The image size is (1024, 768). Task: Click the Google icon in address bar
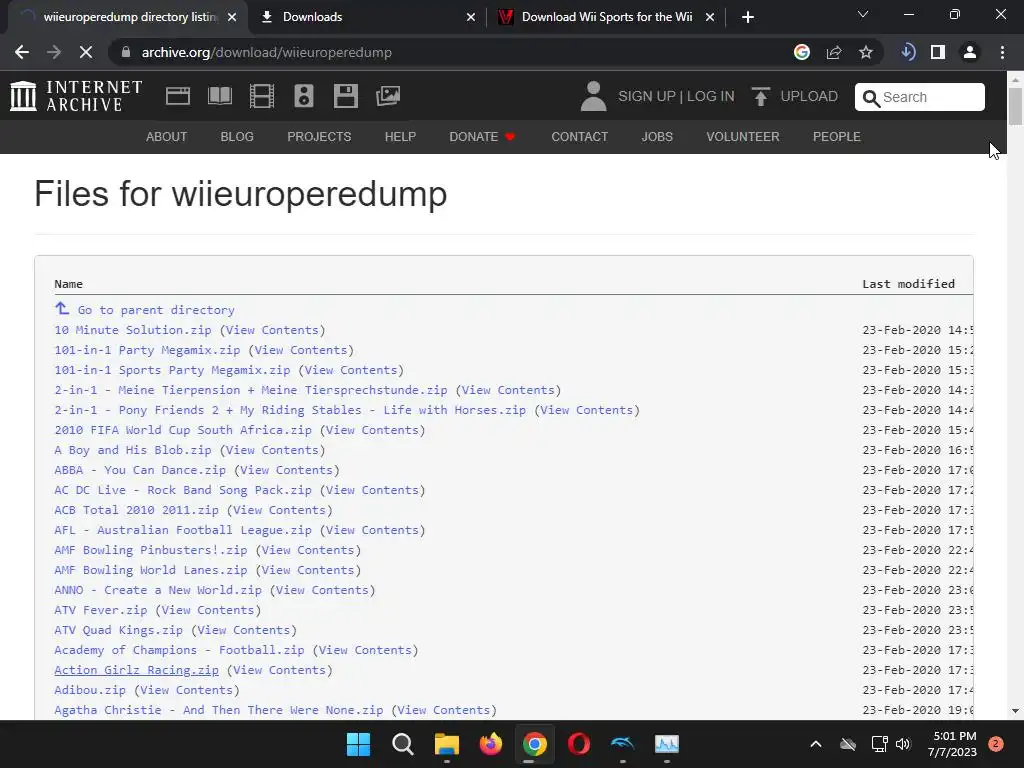click(802, 52)
